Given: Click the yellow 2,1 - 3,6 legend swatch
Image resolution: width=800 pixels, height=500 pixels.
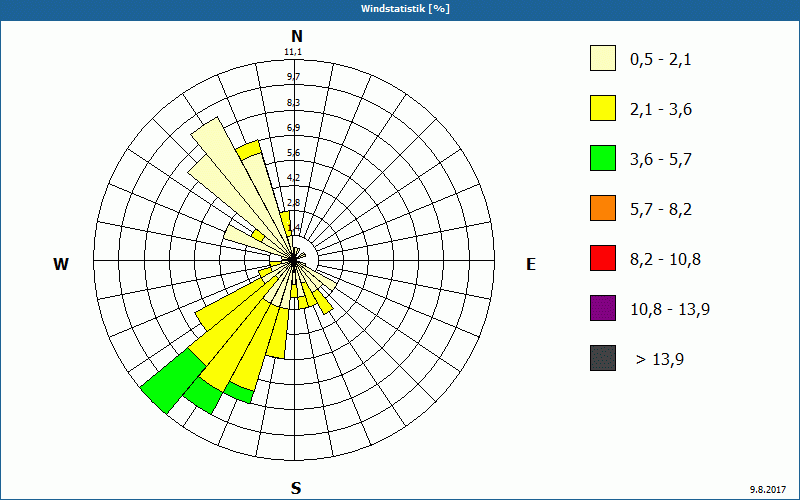Looking at the screenshot, I should (603, 108).
